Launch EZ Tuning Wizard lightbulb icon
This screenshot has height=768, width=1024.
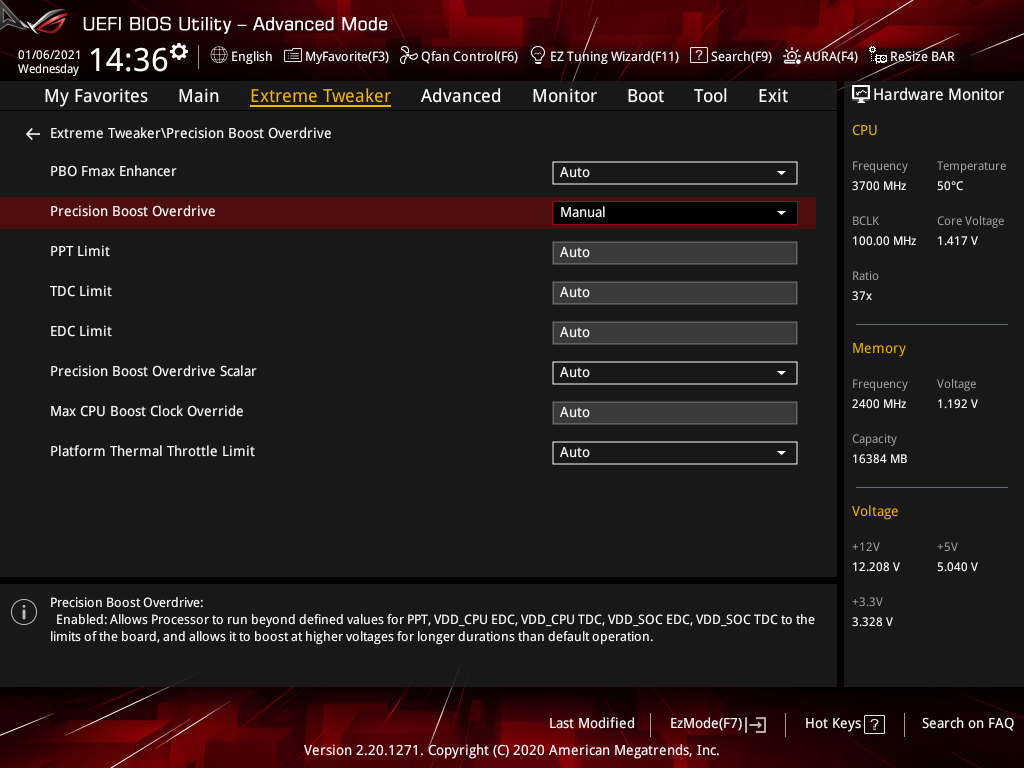coord(537,56)
